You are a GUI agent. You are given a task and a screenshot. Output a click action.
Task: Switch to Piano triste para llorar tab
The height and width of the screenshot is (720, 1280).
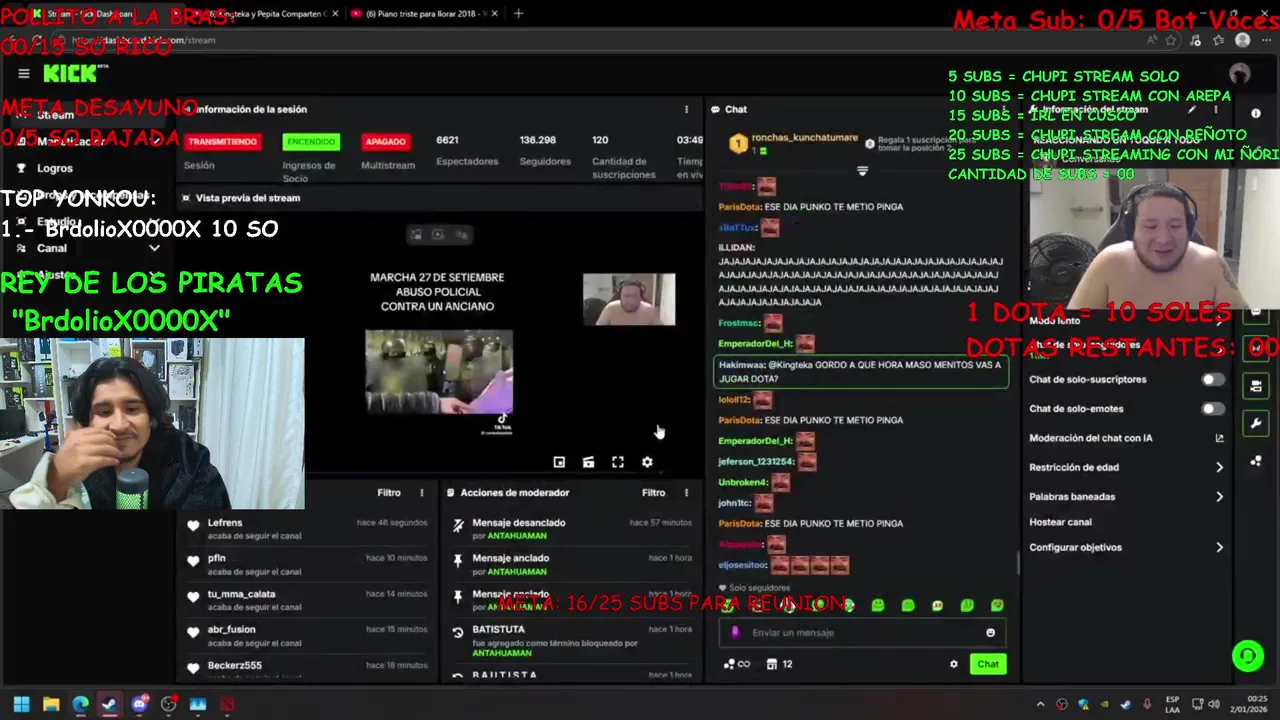427,14
